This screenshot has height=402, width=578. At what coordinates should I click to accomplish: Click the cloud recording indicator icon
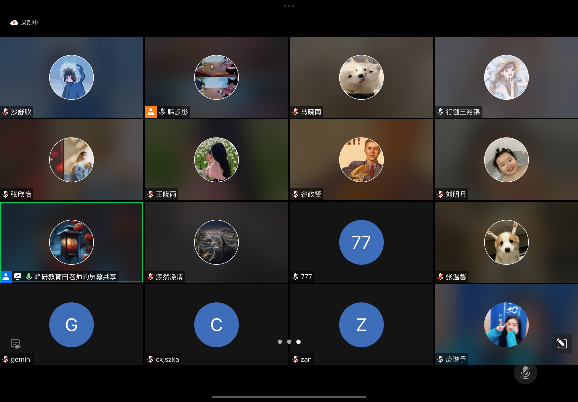coord(14,22)
